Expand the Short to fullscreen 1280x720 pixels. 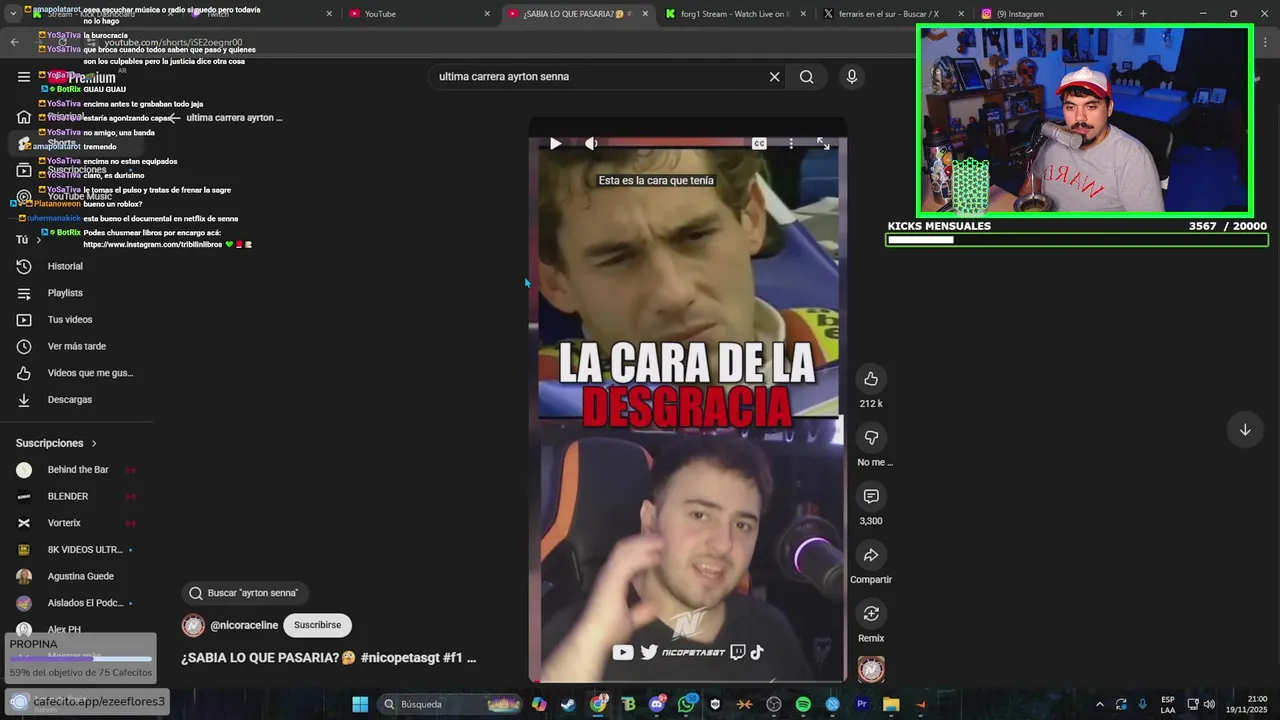pyautogui.click(x=823, y=143)
